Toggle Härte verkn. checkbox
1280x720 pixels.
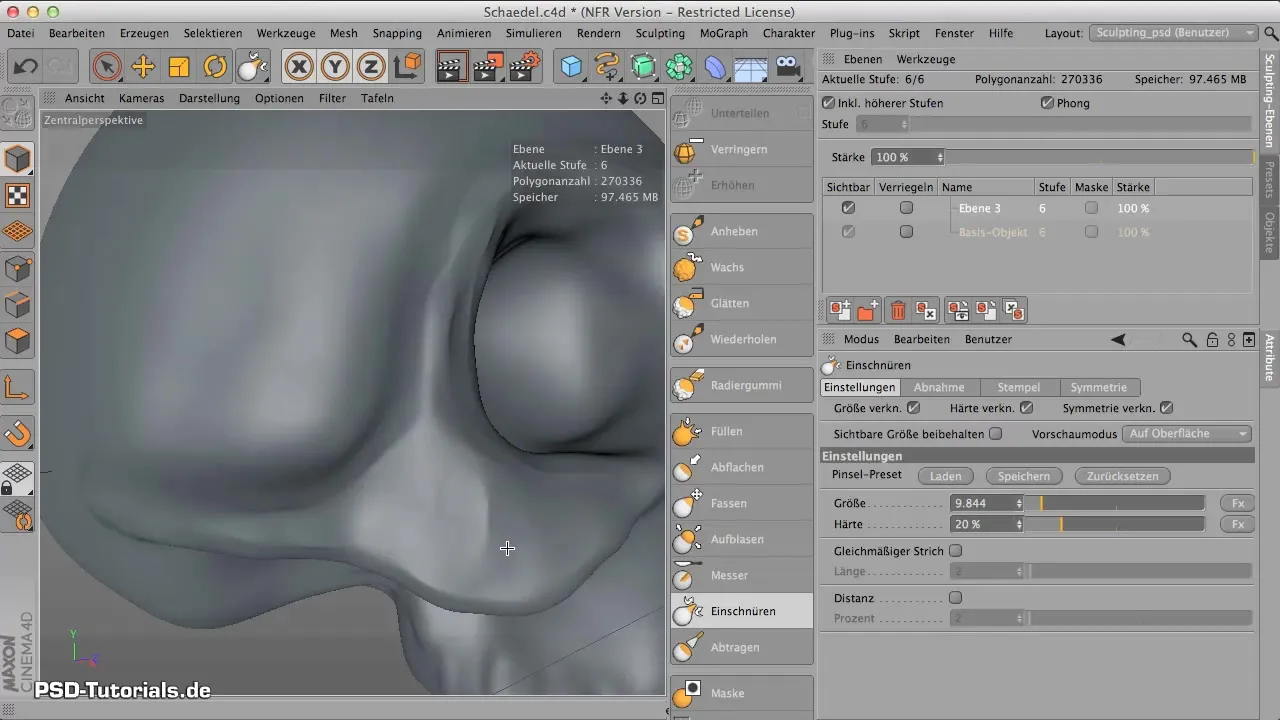click(1026, 408)
